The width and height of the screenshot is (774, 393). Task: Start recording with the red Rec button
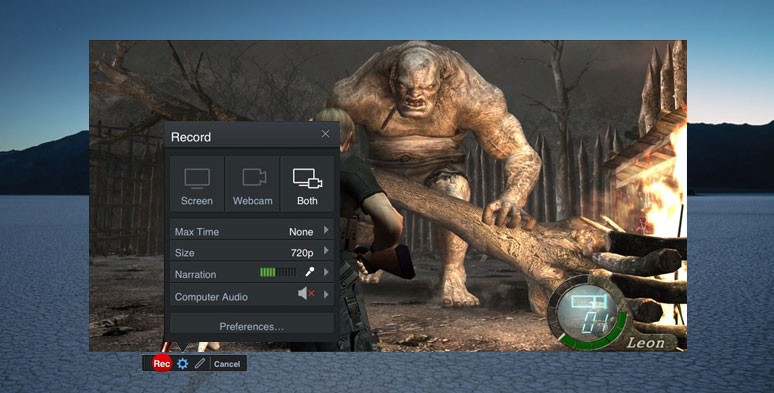tap(161, 364)
